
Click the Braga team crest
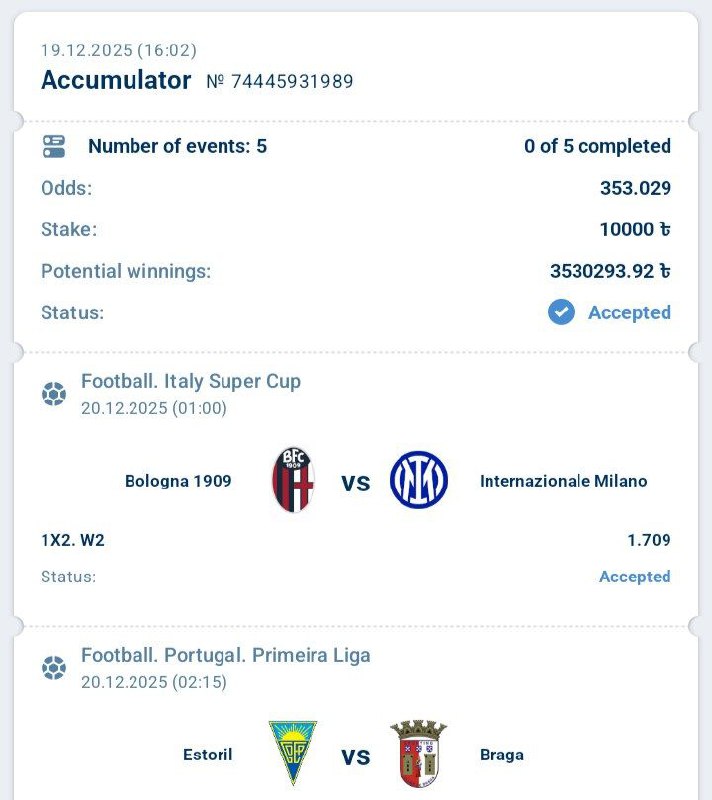click(x=419, y=754)
